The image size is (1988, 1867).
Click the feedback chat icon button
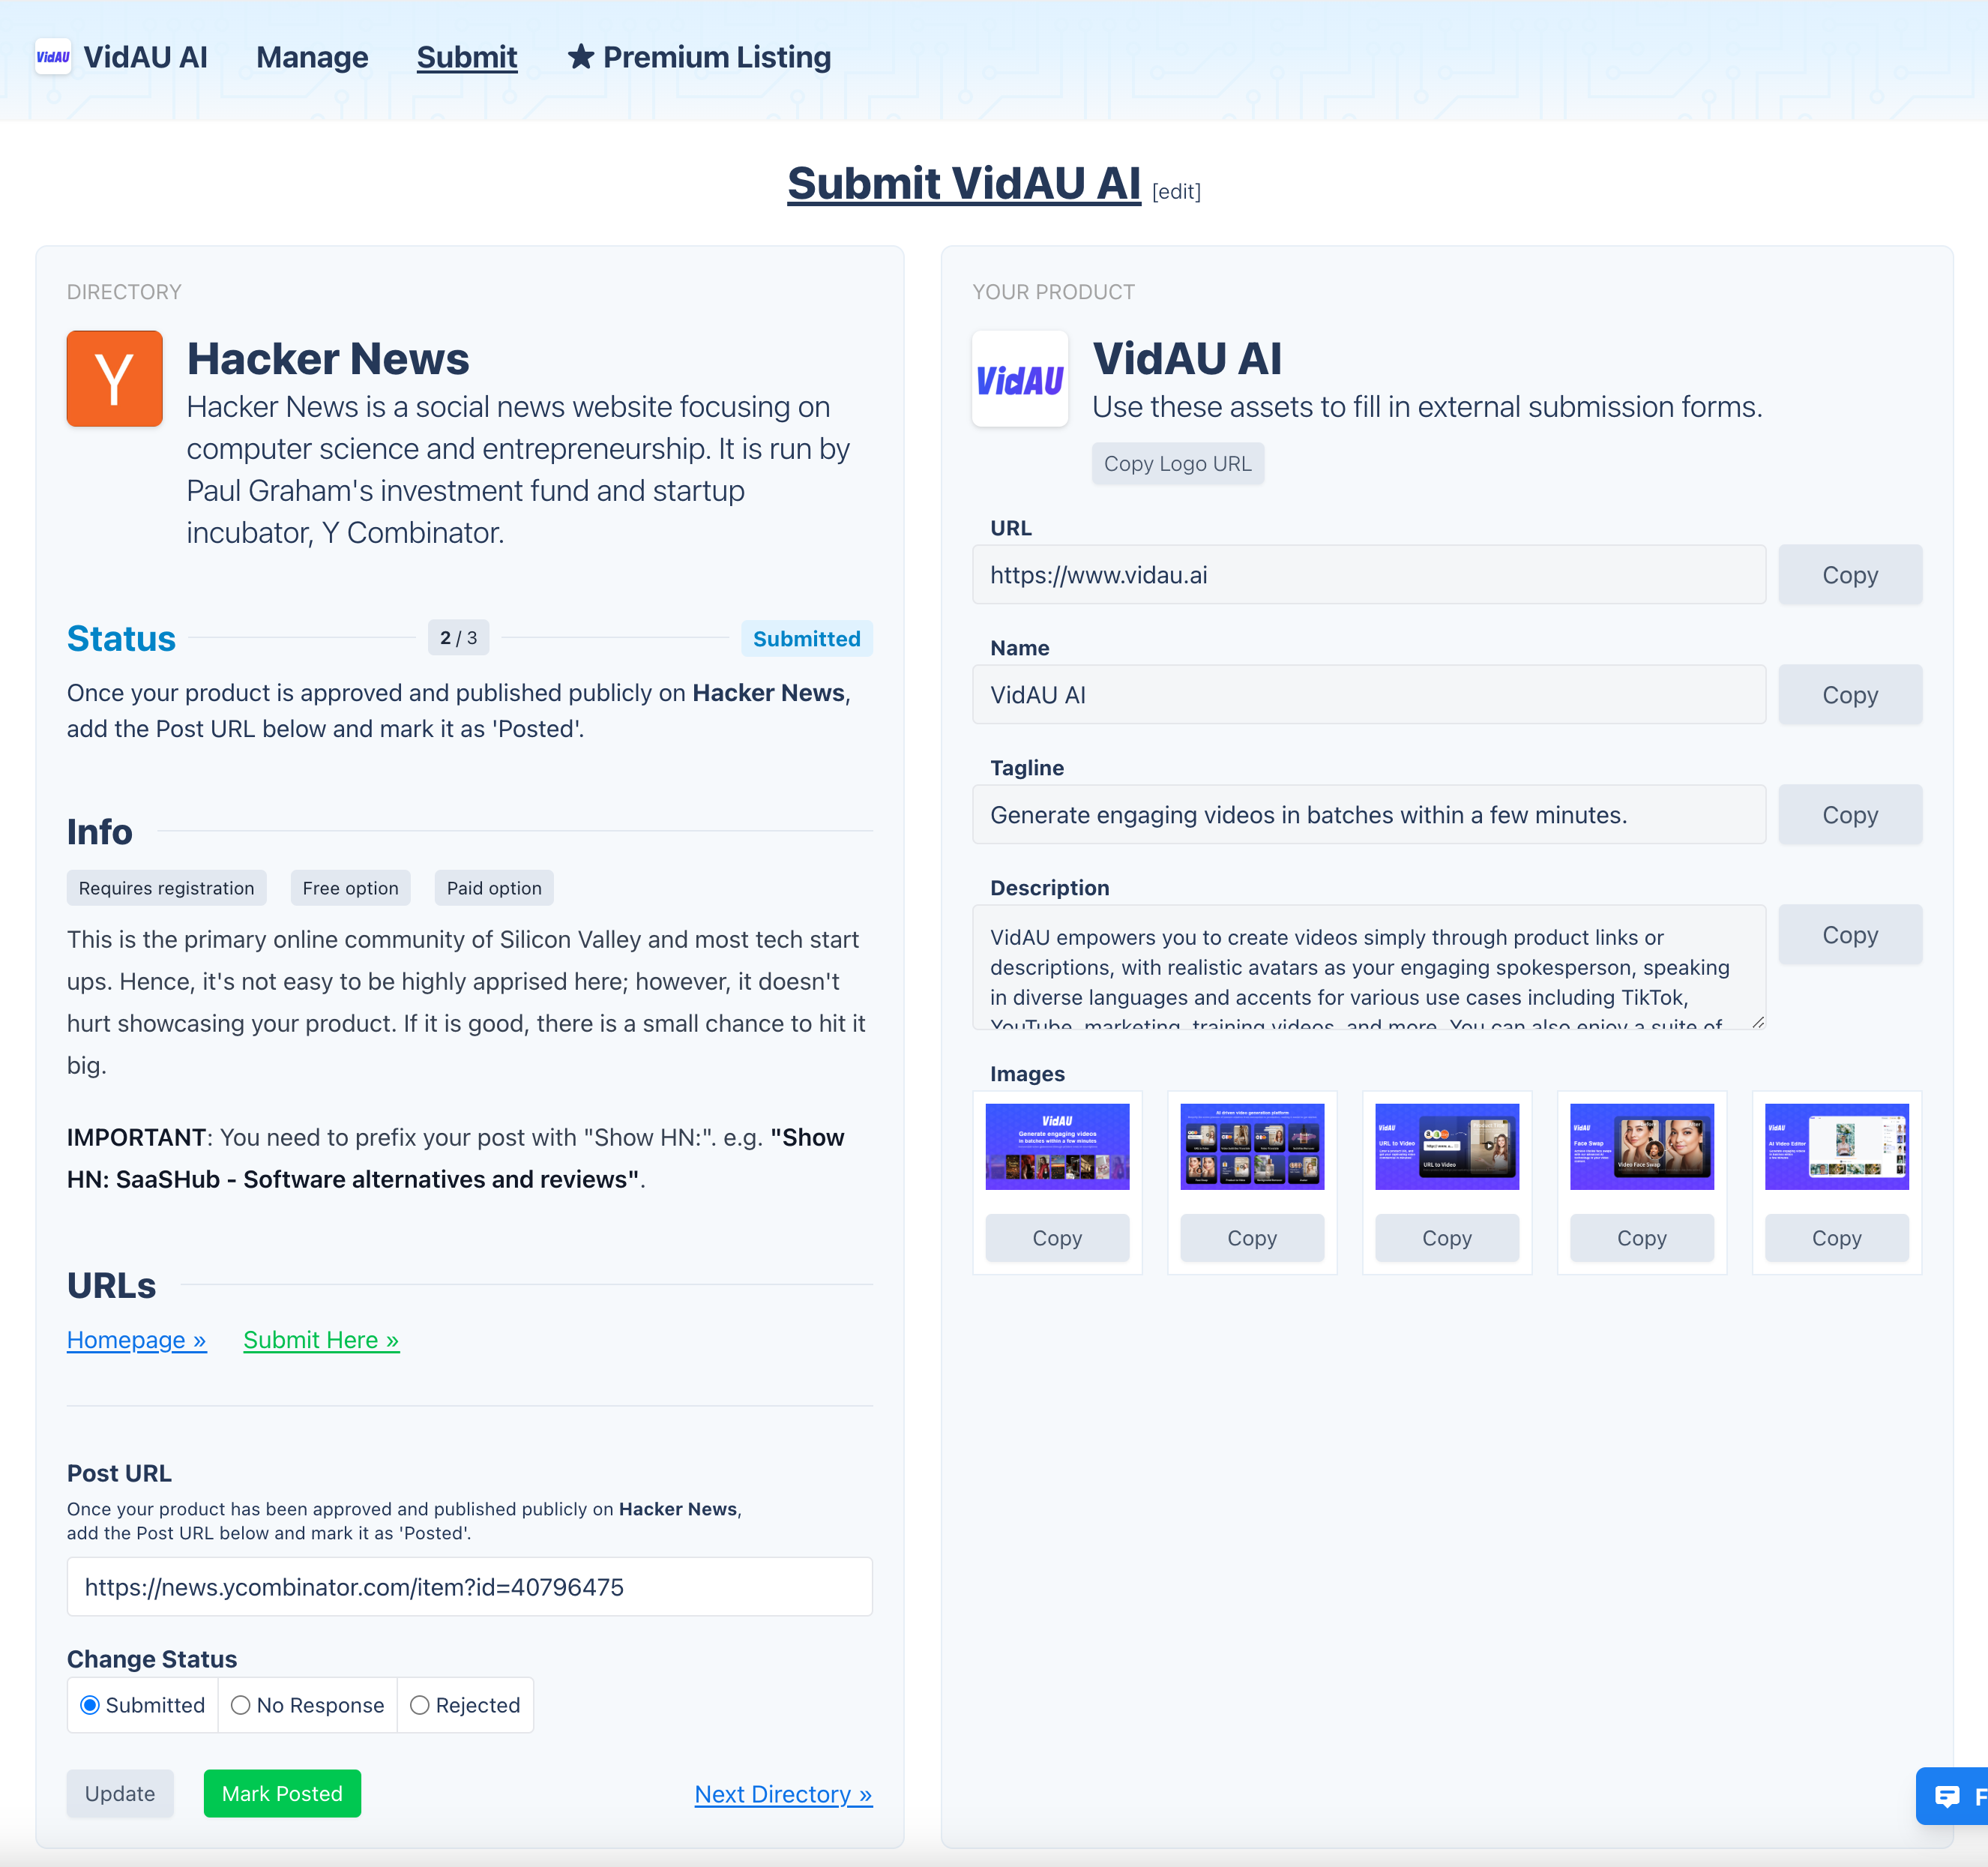1948,1796
